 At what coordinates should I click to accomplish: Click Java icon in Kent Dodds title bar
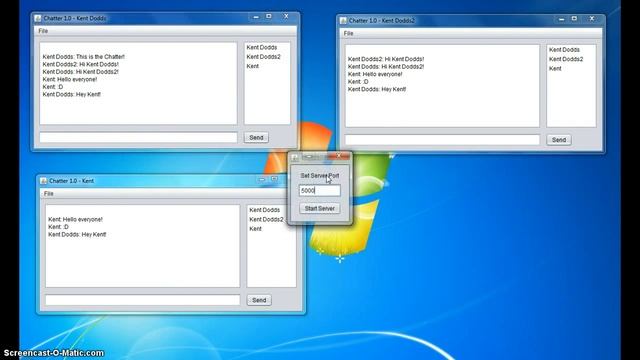pos(38,18)
